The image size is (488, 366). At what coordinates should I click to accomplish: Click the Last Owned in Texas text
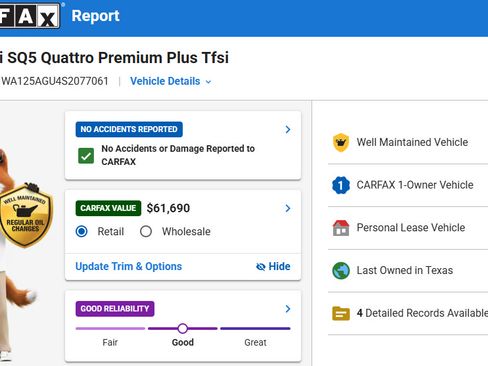(405, 270)
